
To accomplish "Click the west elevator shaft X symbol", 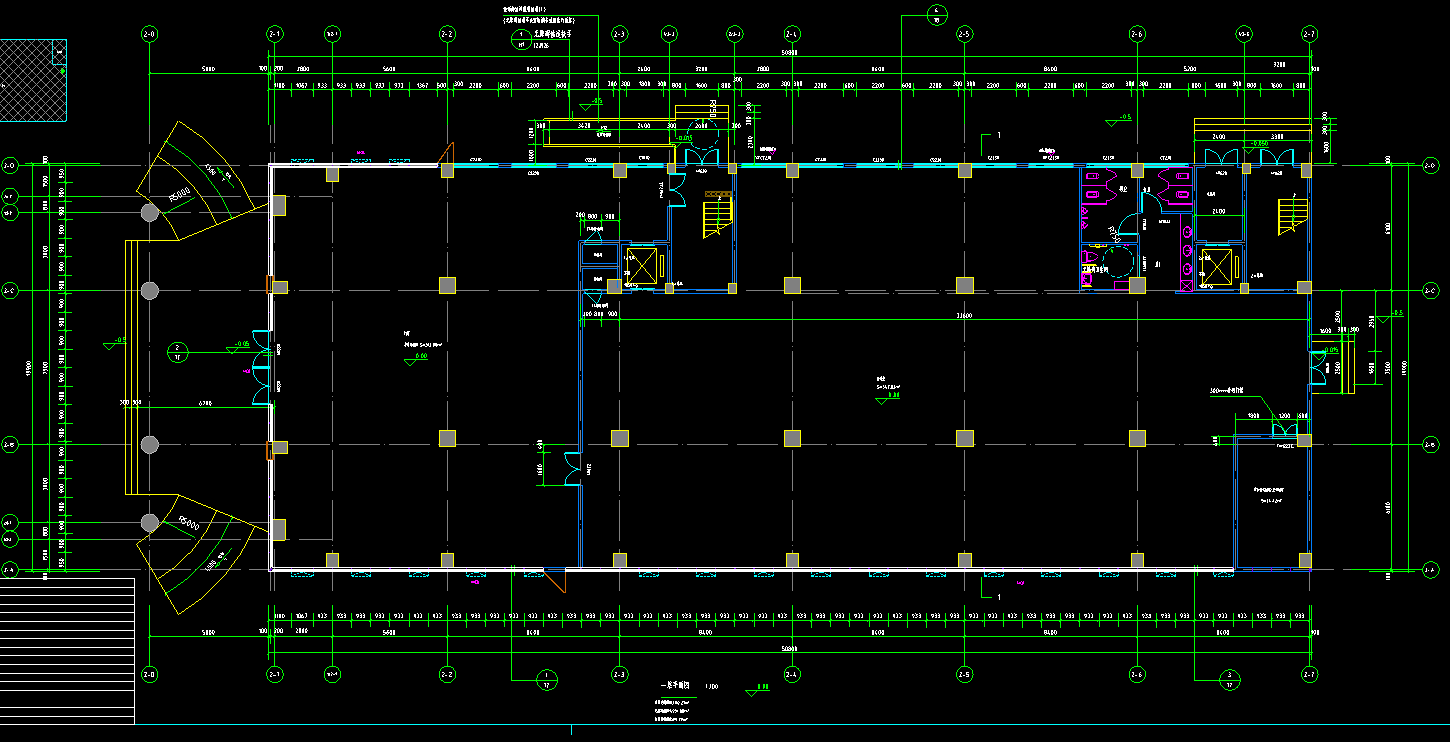I will (640, 266).
